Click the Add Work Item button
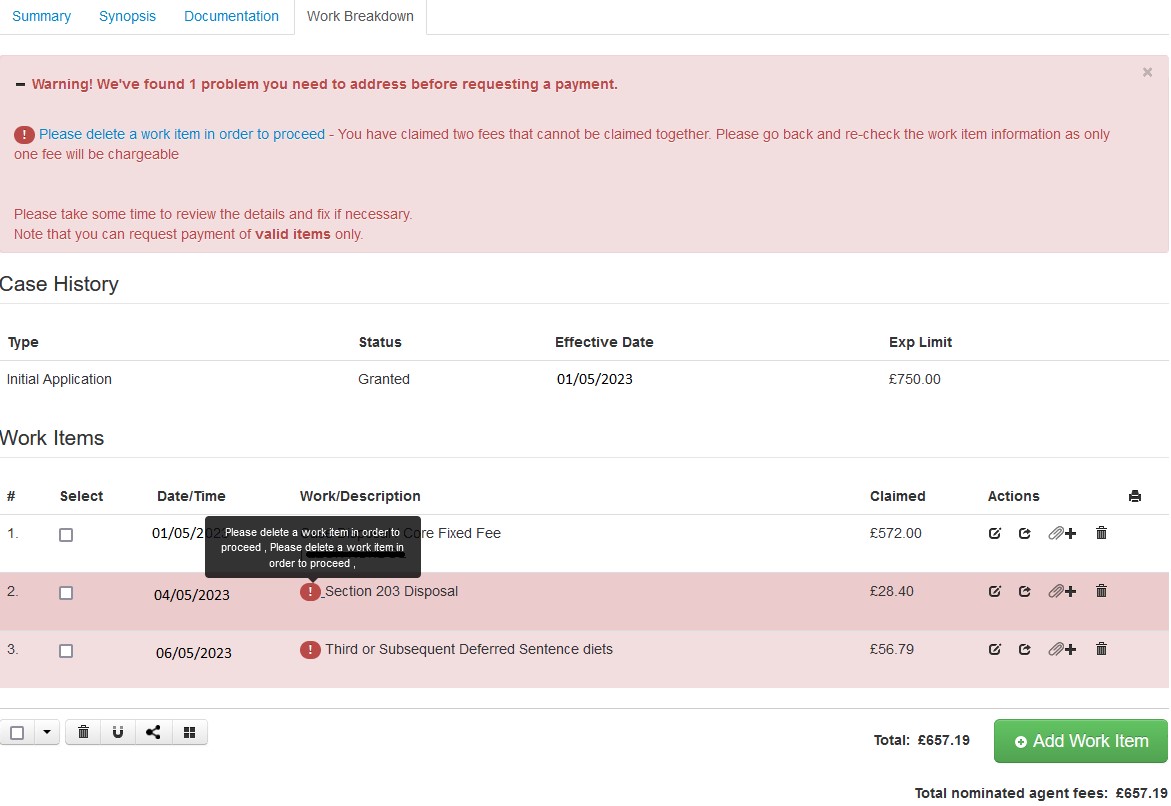1171x806 pixels. click(x=1080, y=741)
